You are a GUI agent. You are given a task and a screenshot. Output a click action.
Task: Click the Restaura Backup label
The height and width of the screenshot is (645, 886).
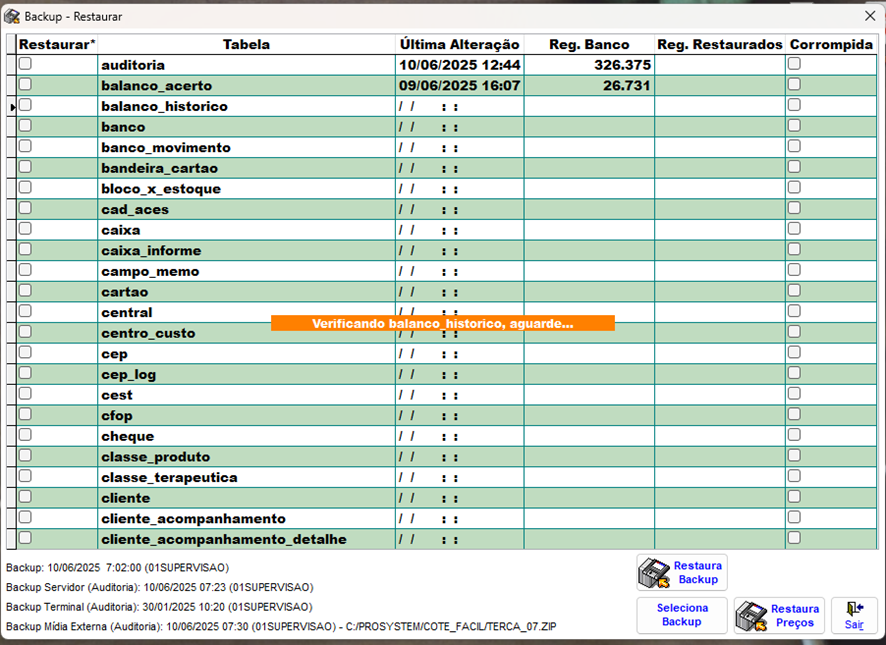(x=698, y=573)
